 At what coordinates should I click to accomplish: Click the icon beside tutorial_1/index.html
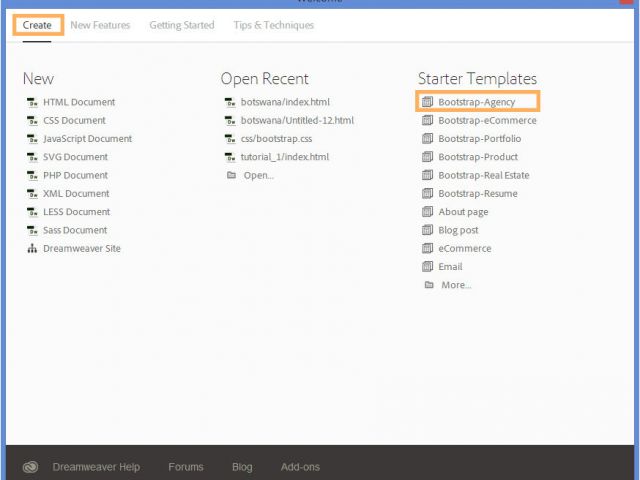point(230,157)
